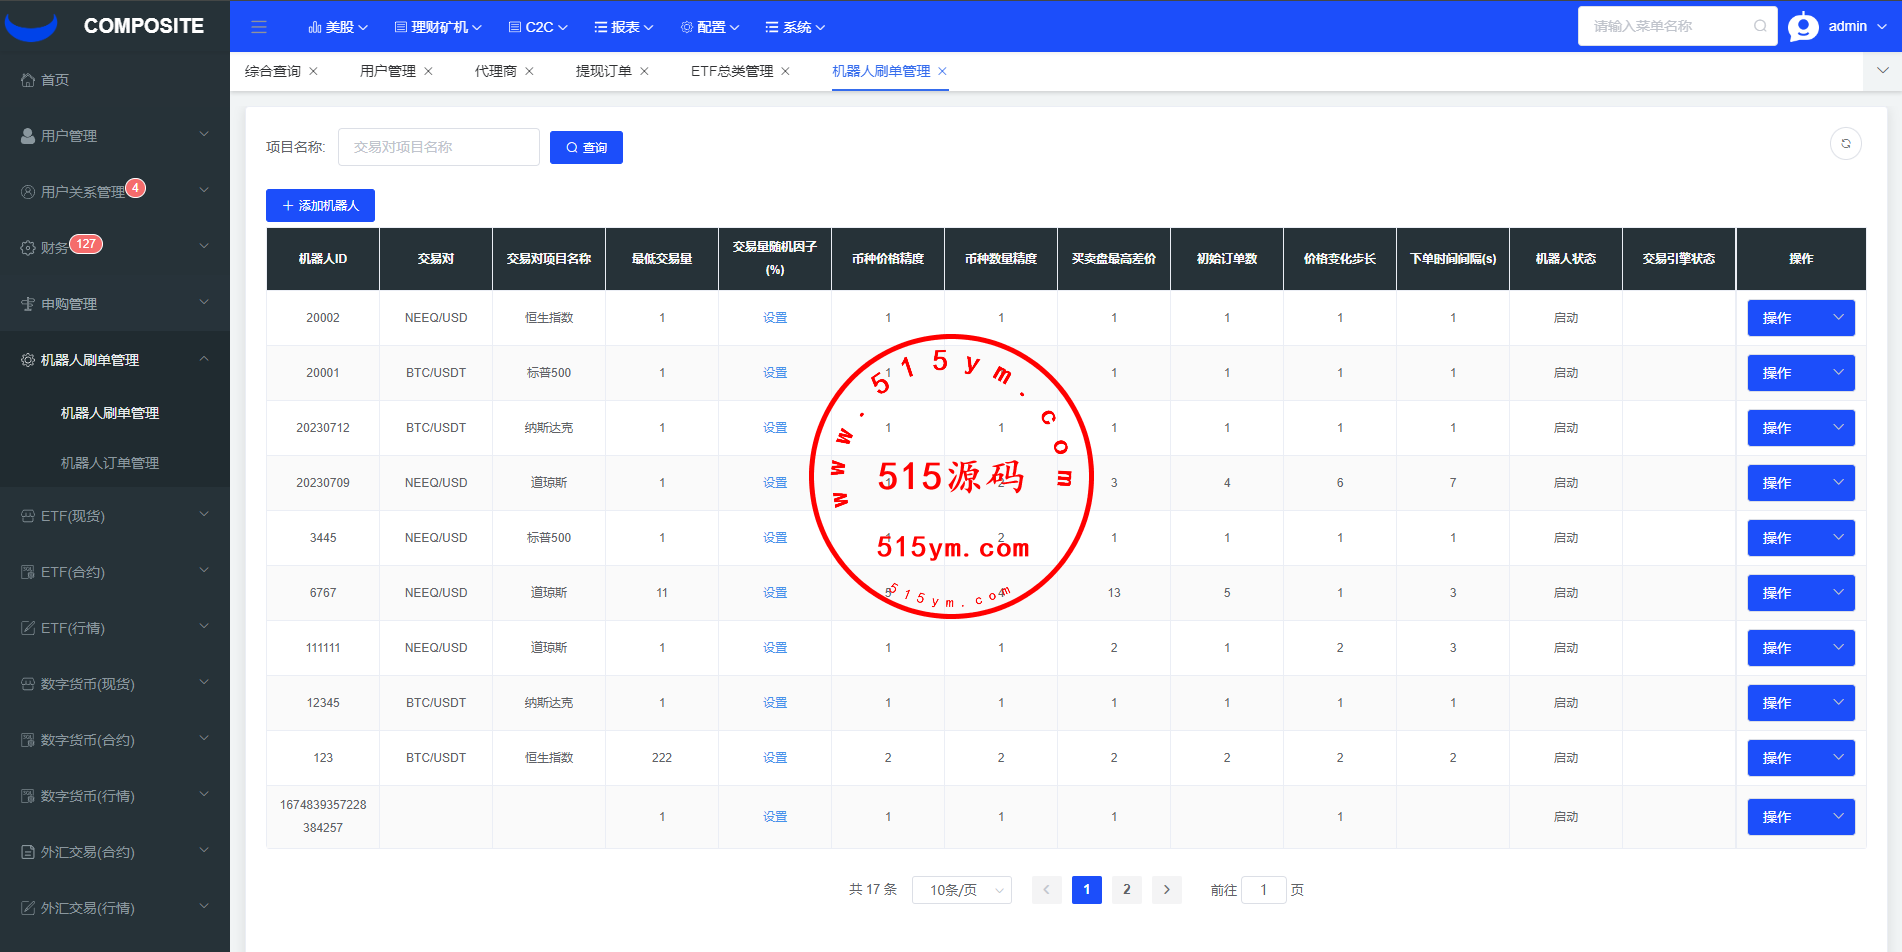Viewport: 1902px width, 952px height.
Task: Click the refresh icon above the table
Action: pos(1845,144)
